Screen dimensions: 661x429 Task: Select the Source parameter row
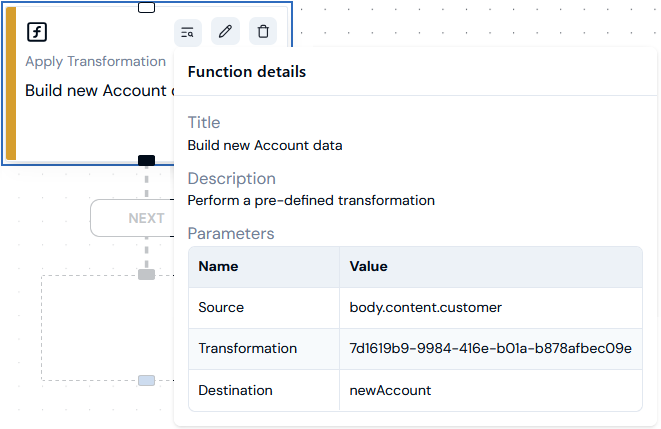[x=415, y=308]
